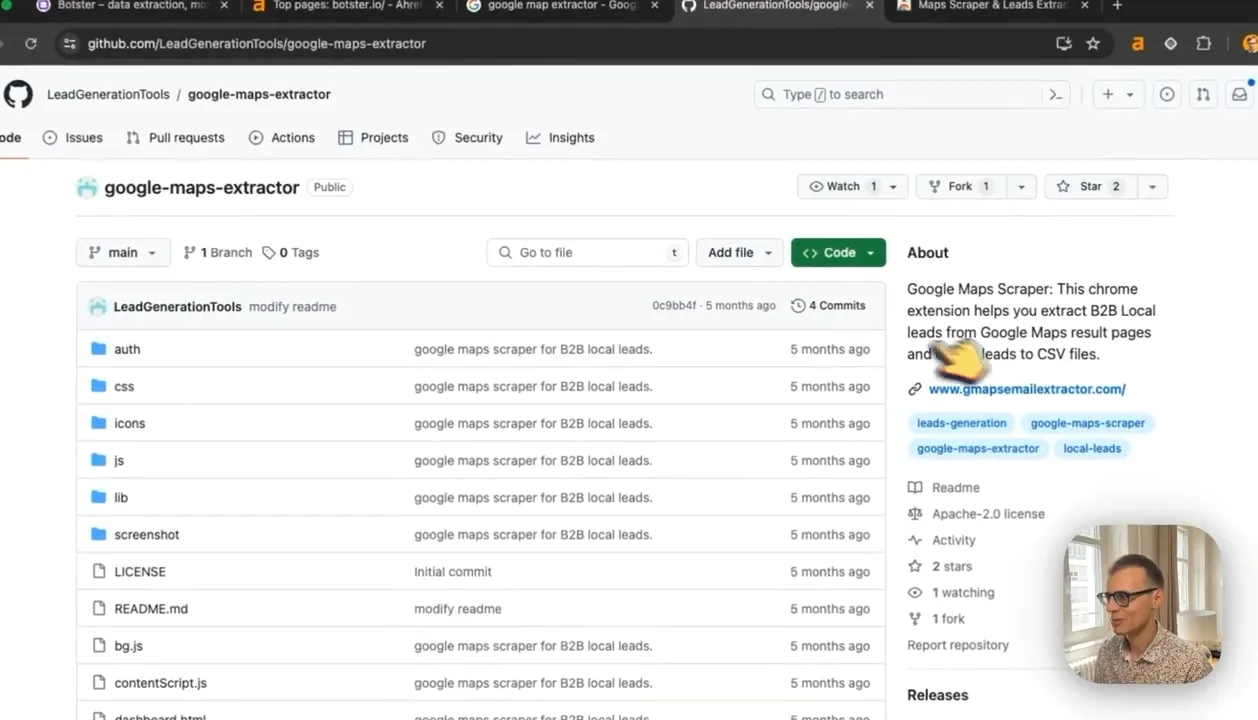Expand the Fork options dropdown arrow

(x=1021, y=187)
